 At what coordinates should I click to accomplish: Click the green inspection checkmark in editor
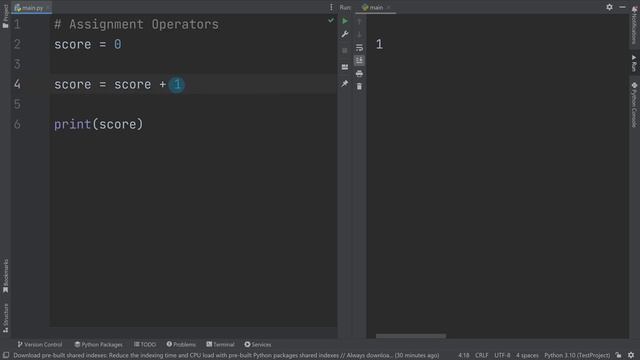[x=331, y=20]
